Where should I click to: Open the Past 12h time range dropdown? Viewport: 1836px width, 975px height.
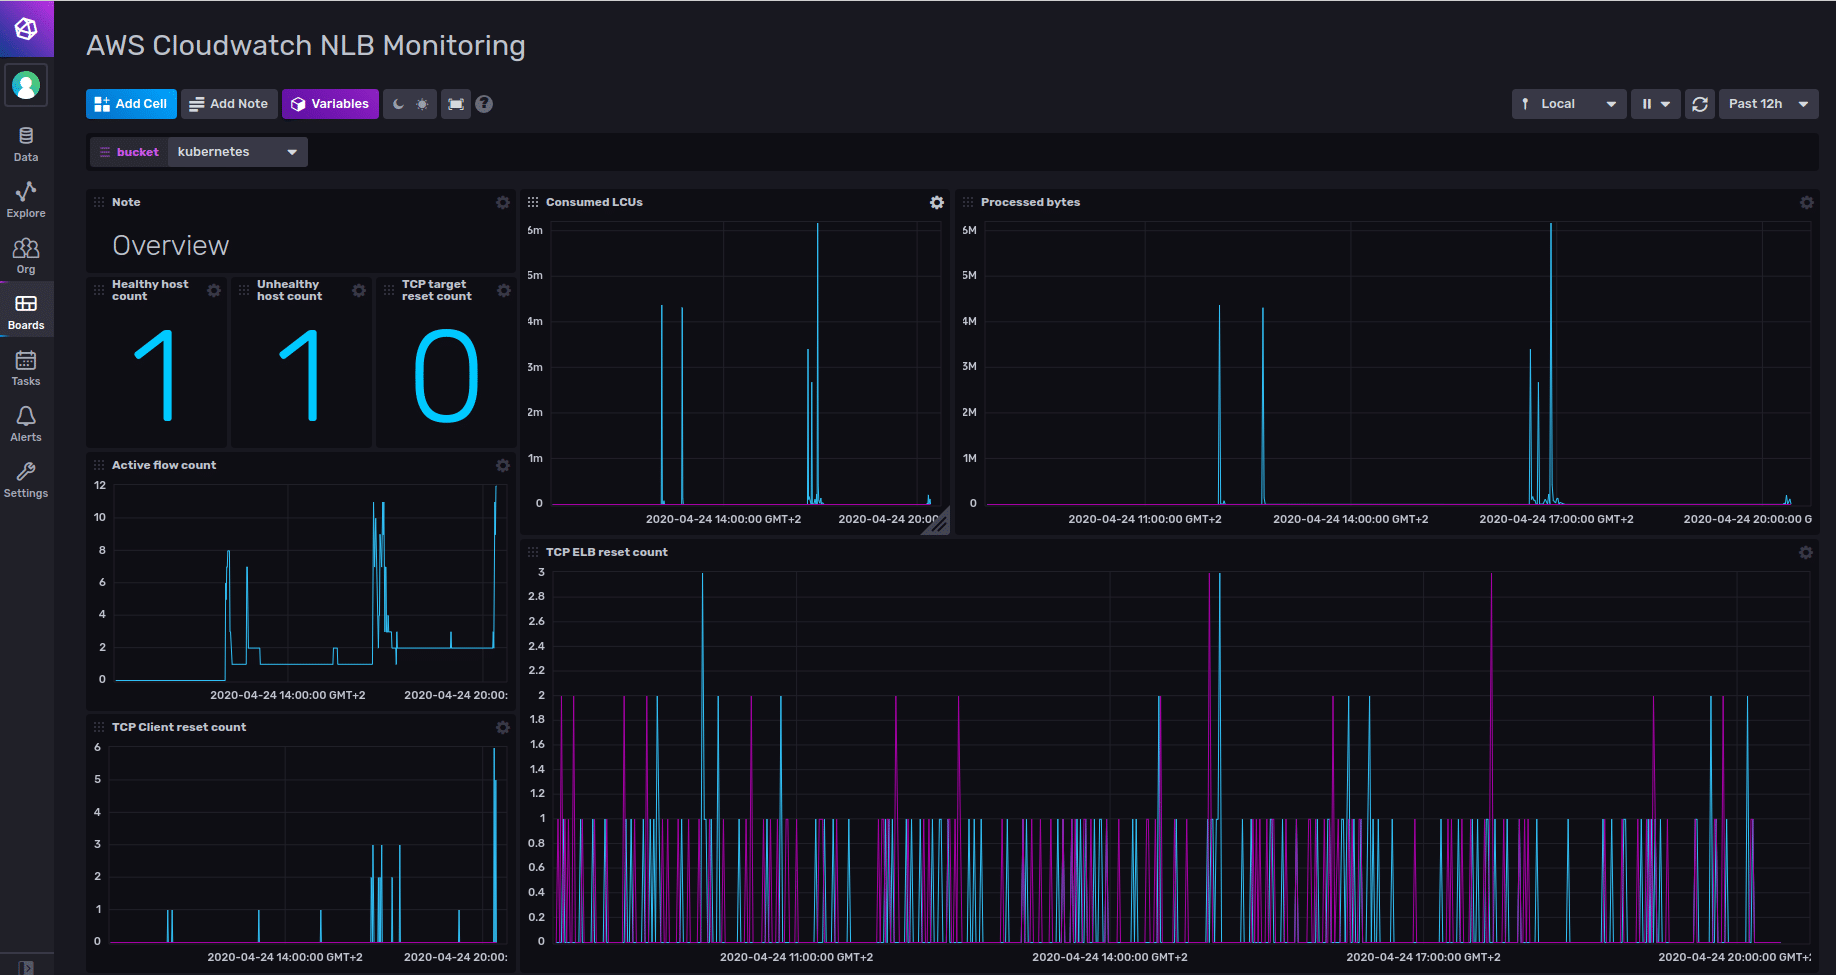pos(1767,103)
